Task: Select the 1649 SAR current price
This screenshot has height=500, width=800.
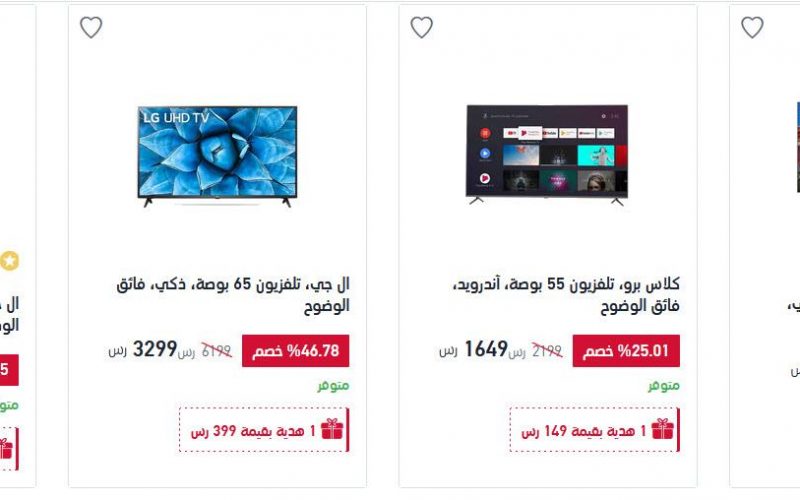Action: click(x=486, y=349)
